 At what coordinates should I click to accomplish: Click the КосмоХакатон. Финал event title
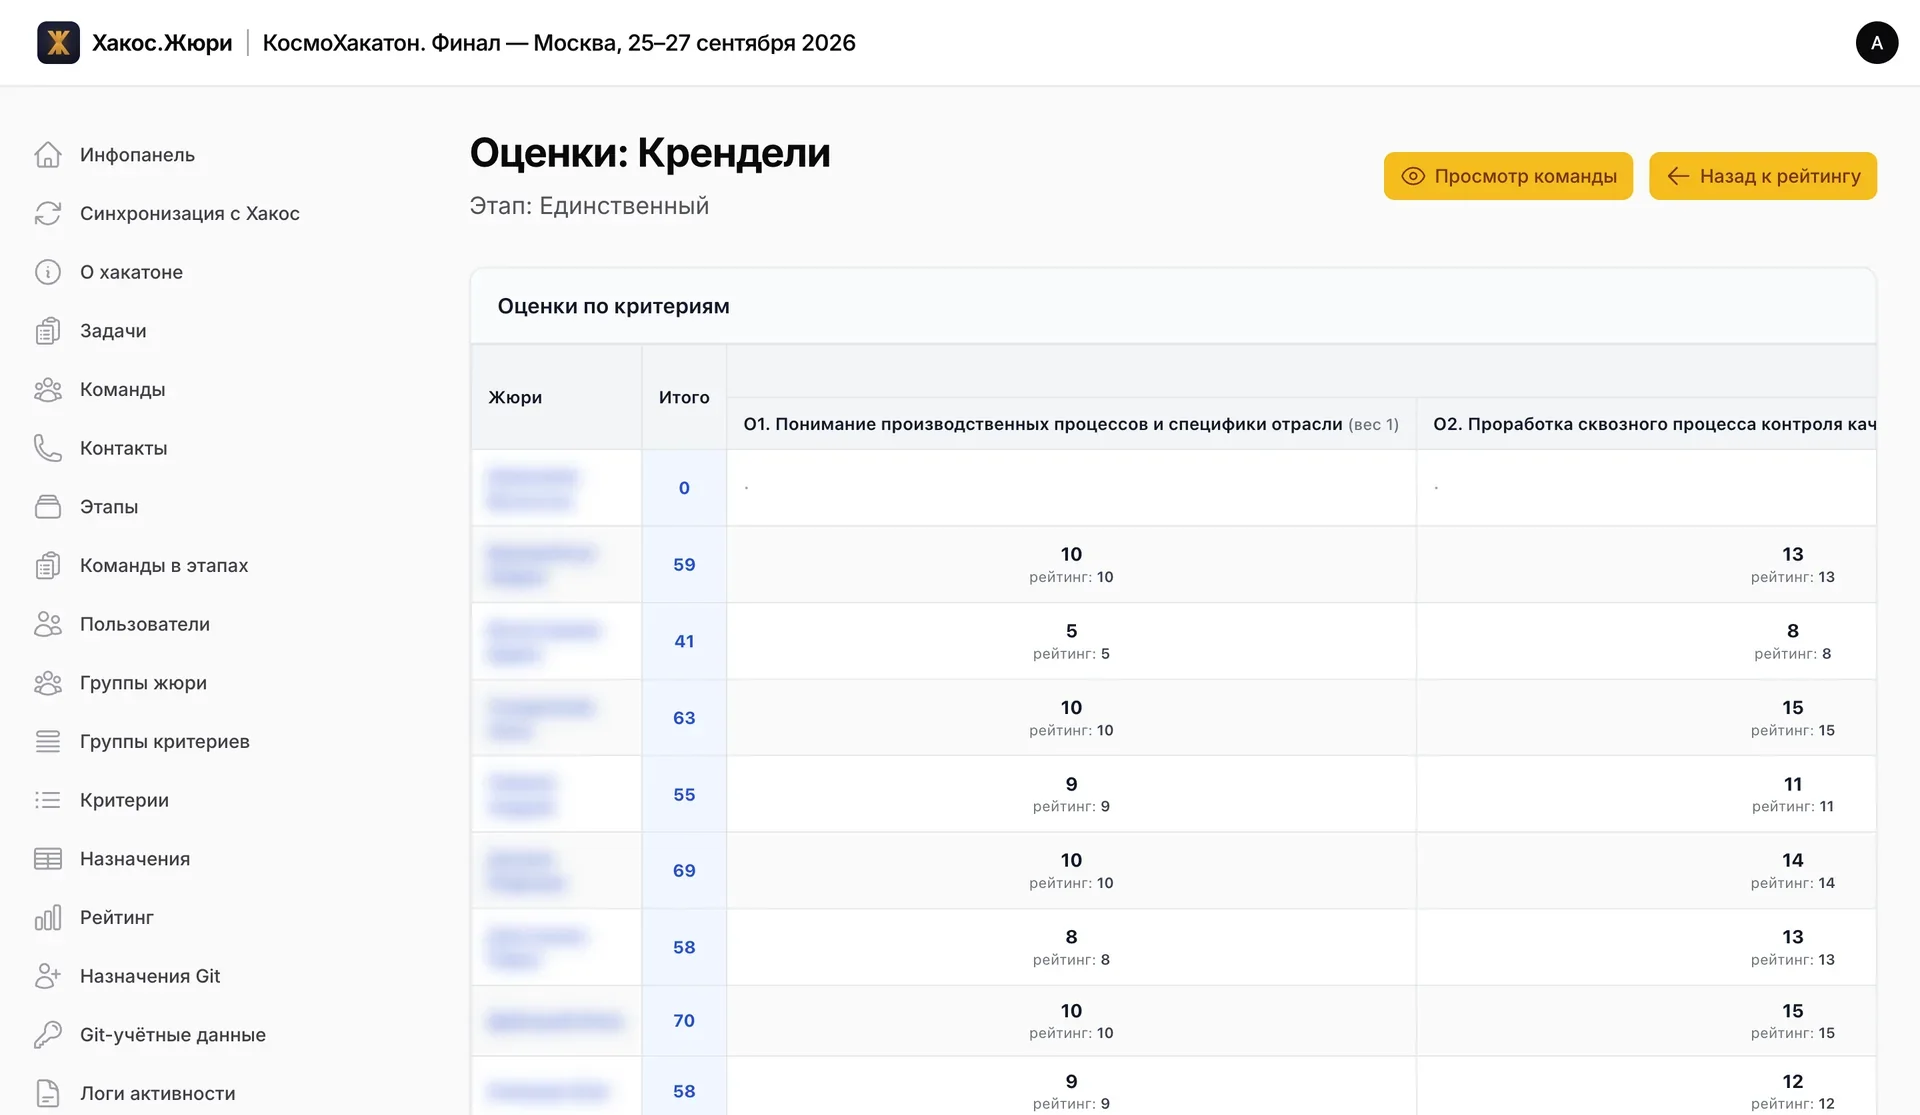pos(559,43)
